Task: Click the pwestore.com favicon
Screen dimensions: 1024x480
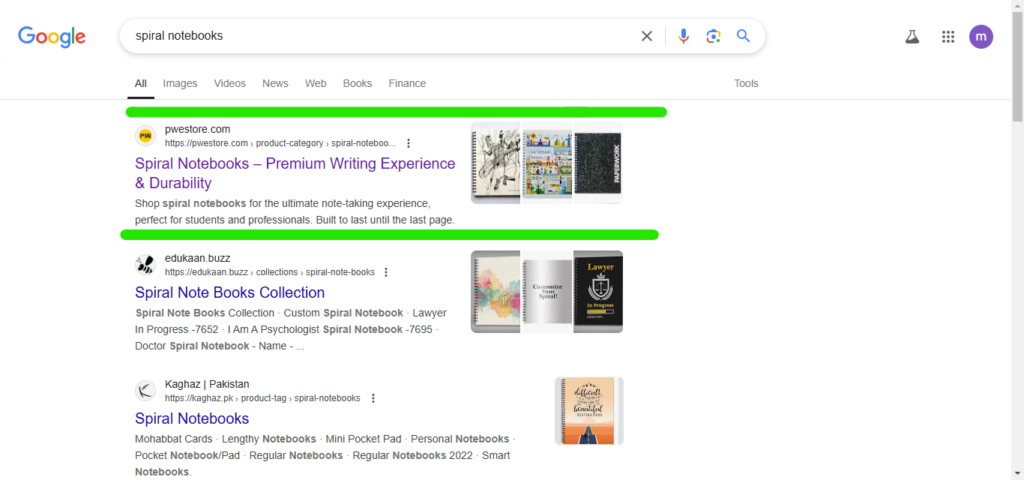Action: [x=146, y=136]
